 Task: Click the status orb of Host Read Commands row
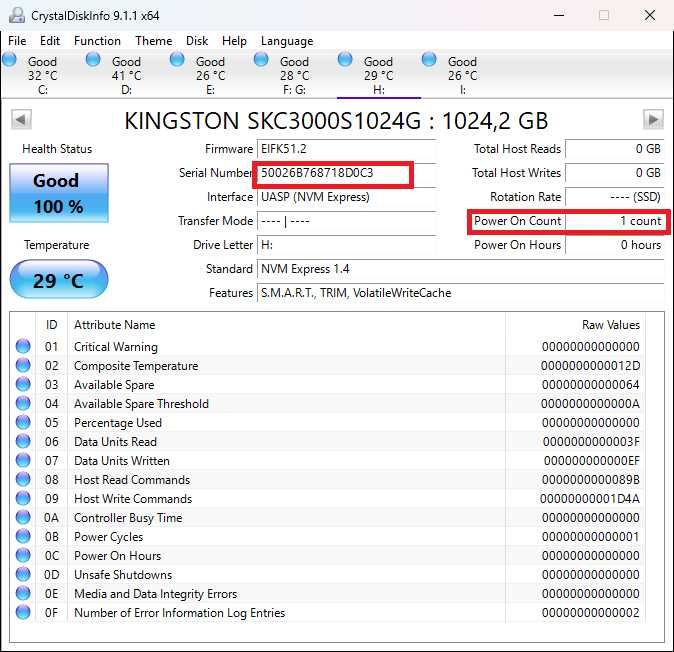click(23, 479)
